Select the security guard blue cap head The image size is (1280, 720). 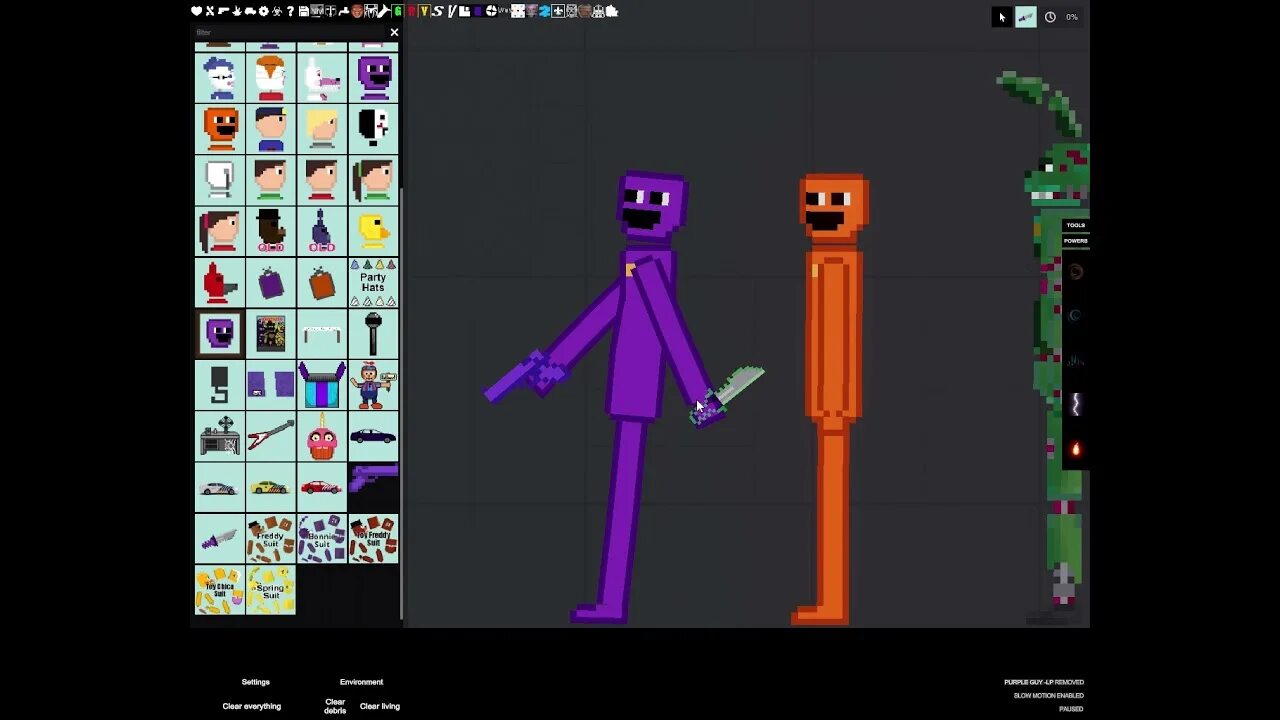[x=271, y=128]
